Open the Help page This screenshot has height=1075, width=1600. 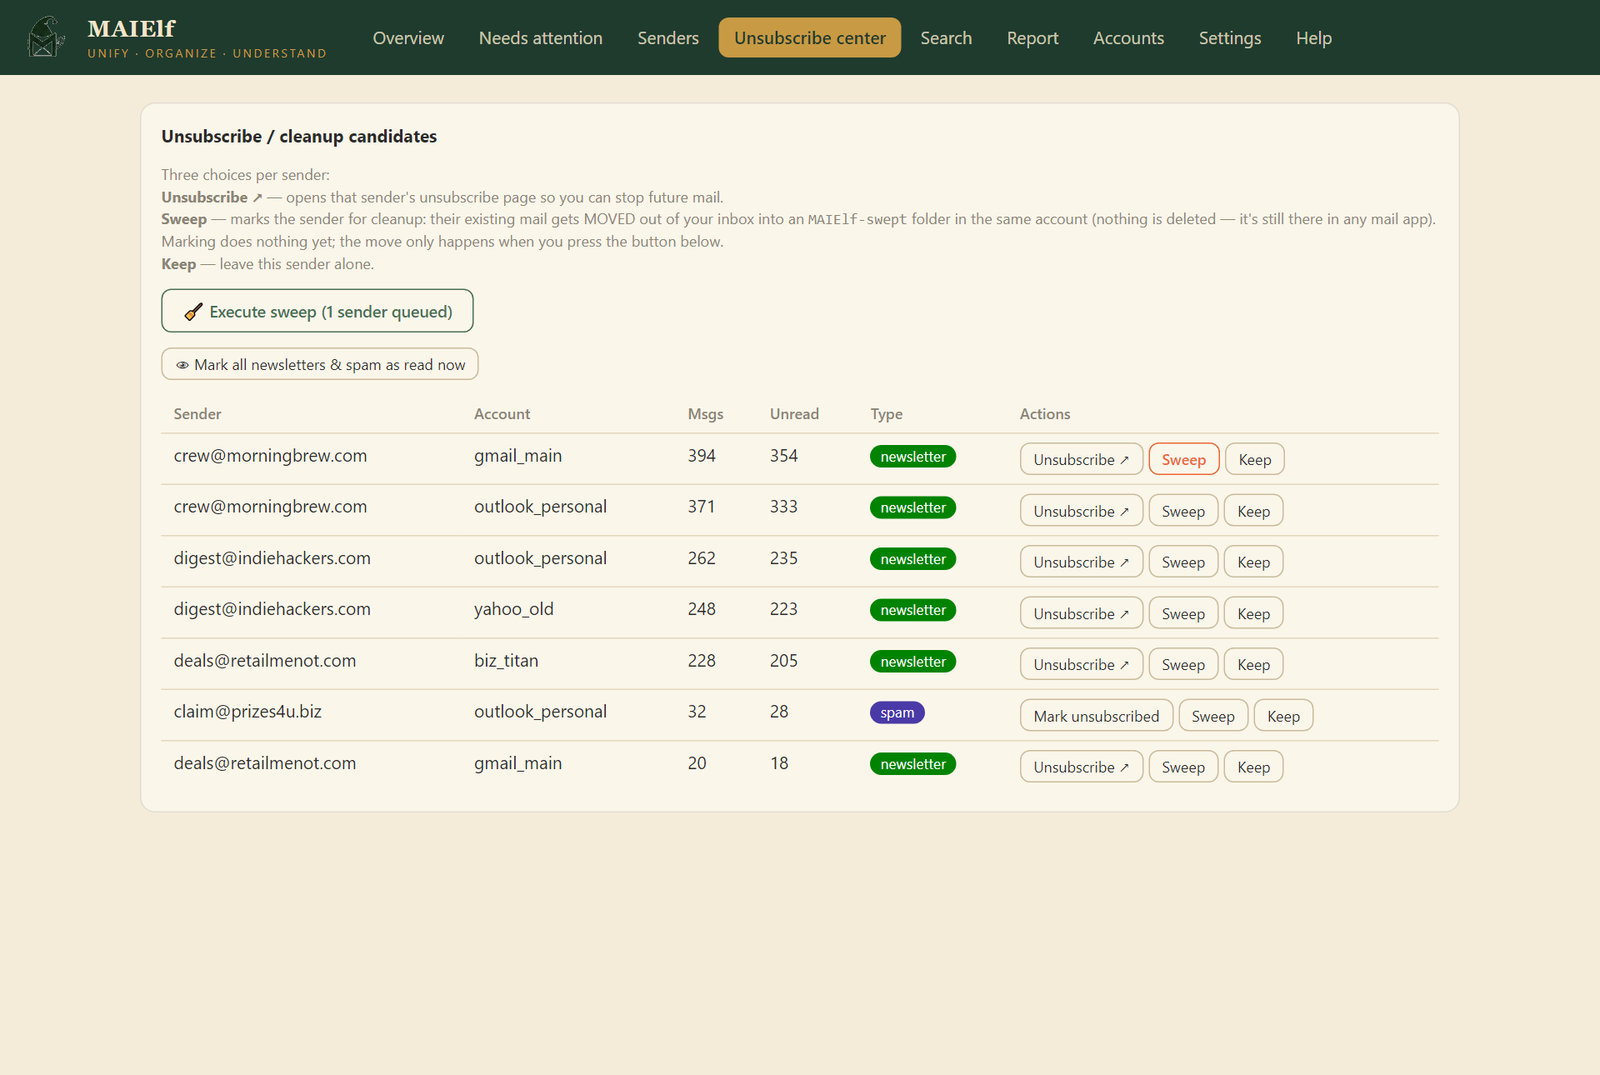click(x=1314, y=38)
